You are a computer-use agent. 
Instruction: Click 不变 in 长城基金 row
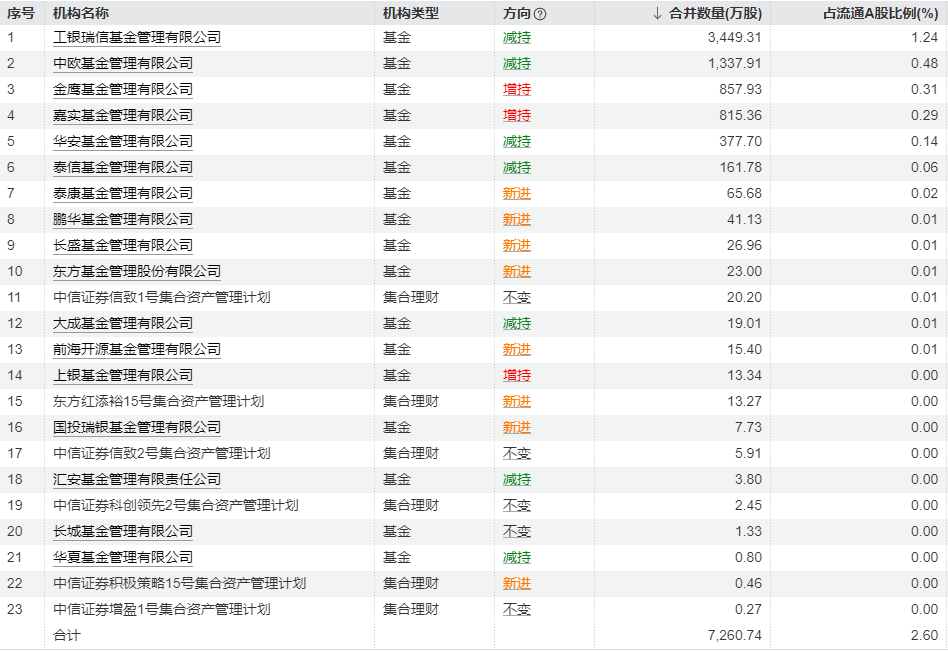pos(517,532)
